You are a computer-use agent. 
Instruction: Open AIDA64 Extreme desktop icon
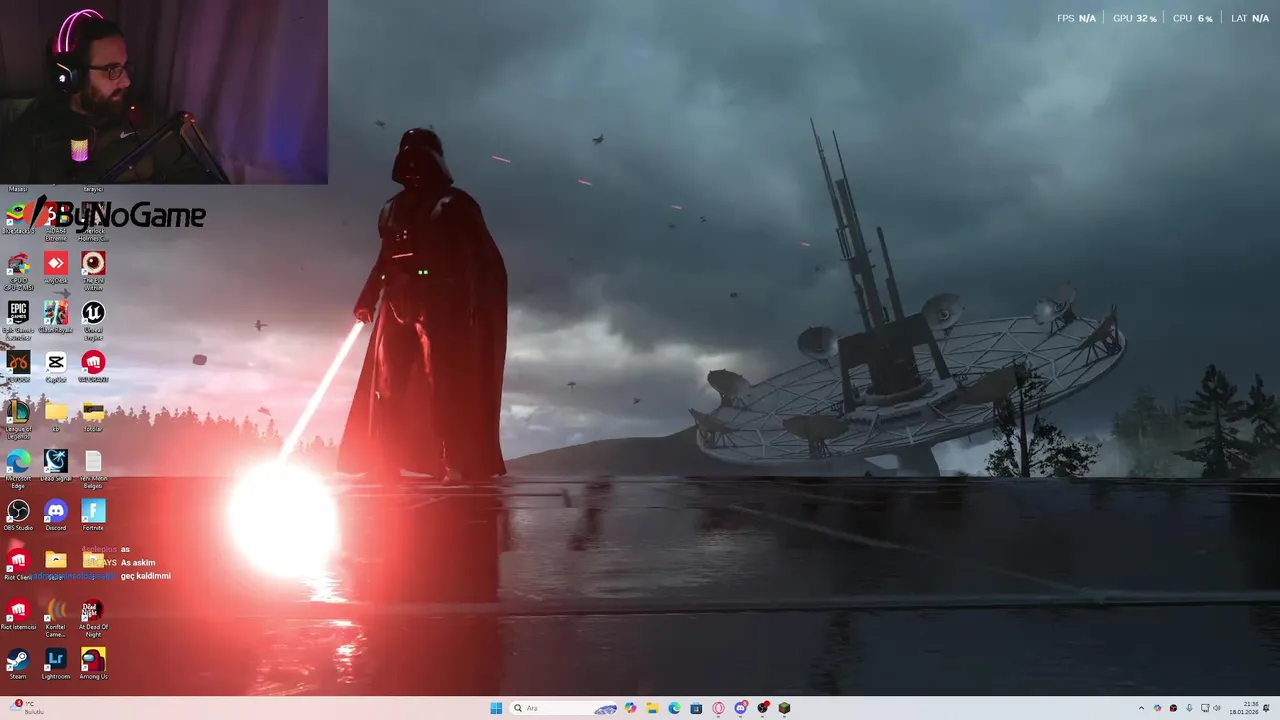56,220
